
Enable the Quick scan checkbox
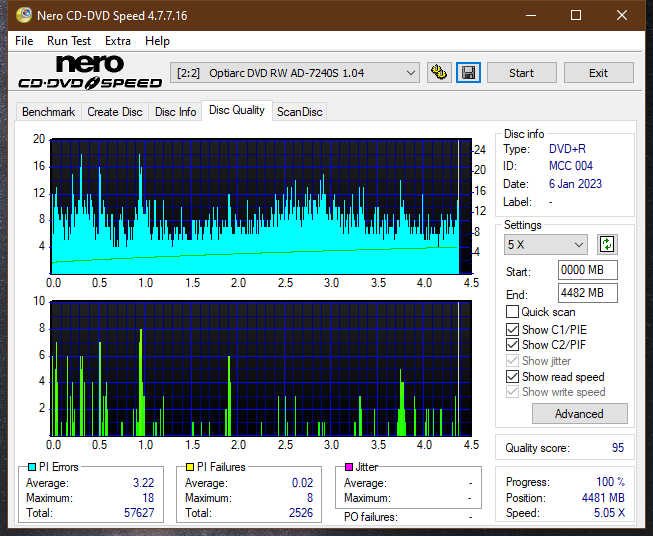pos(512,312)
